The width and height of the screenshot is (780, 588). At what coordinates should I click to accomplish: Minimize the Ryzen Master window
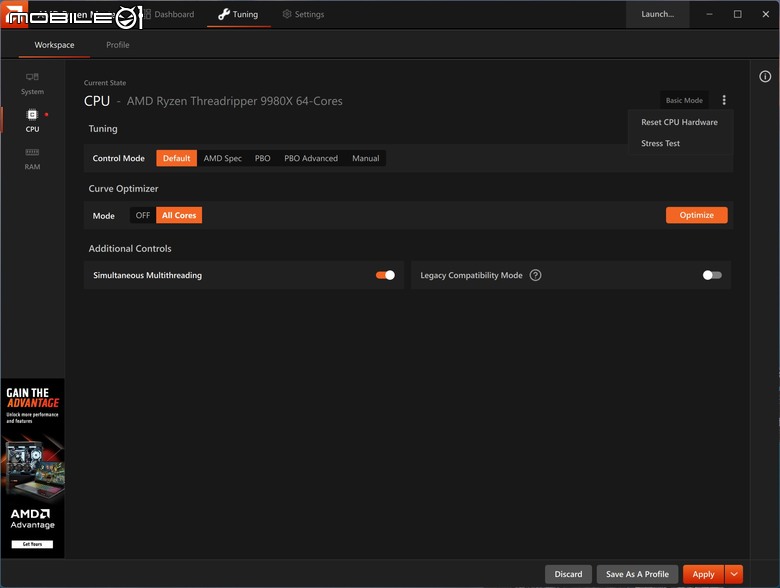[x=709, y=14]
